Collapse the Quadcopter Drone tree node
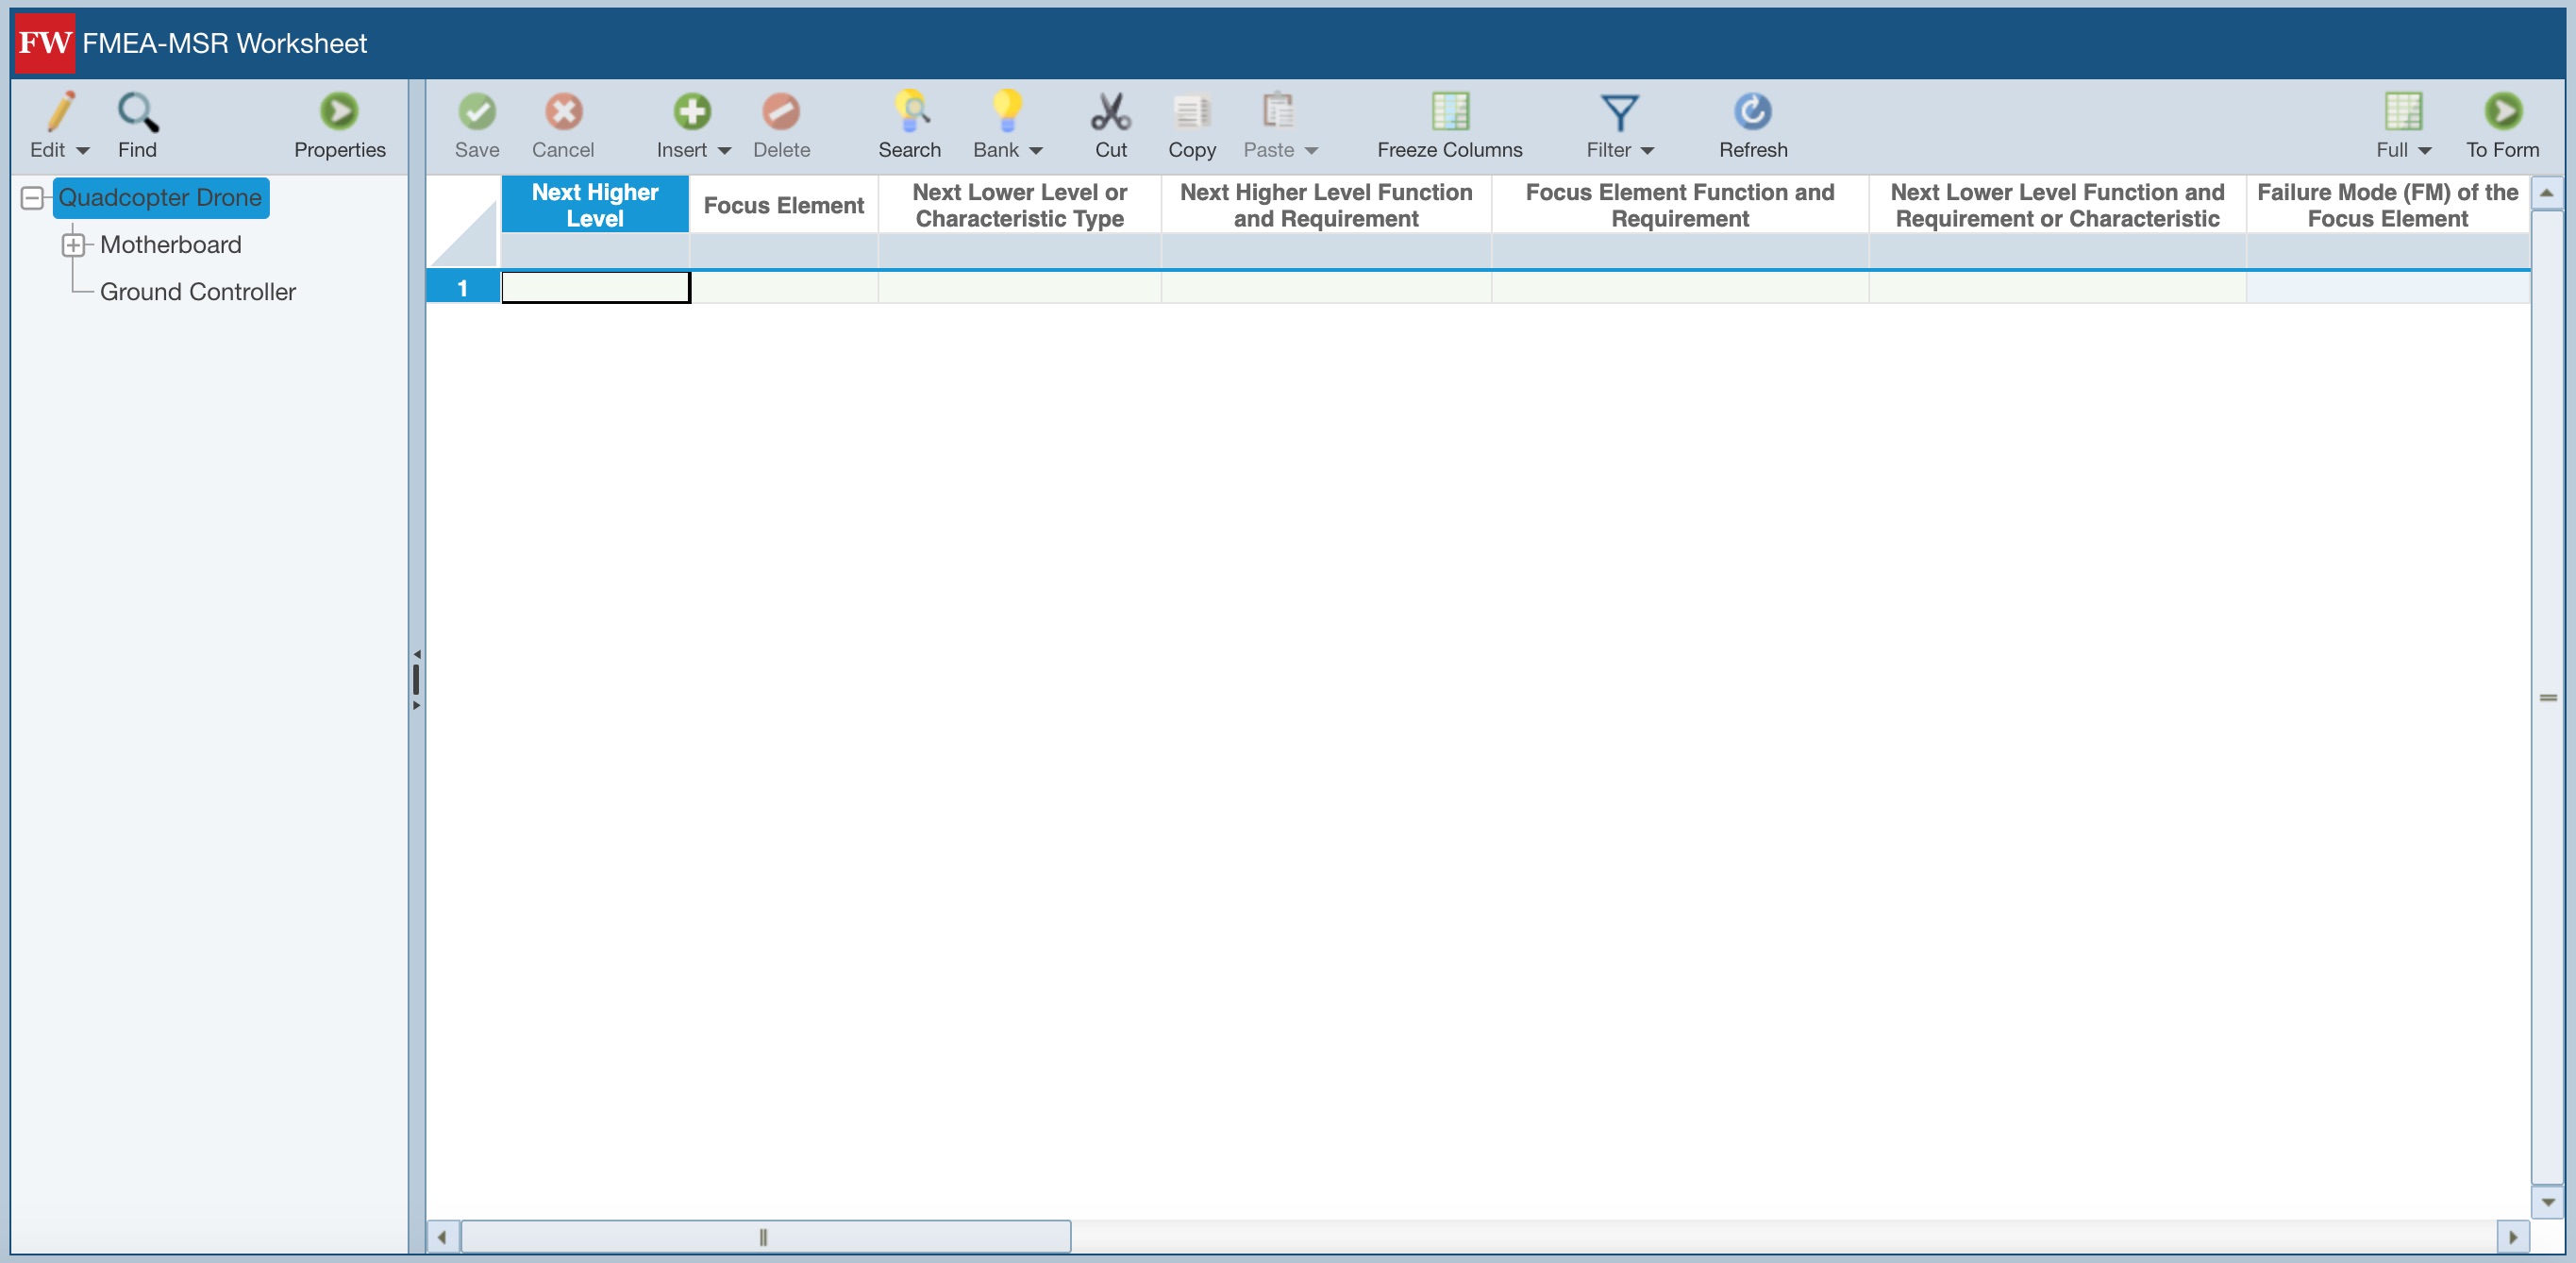Image resolution: width=2576 pixels, height=1263 pixels. pos(32,198)
